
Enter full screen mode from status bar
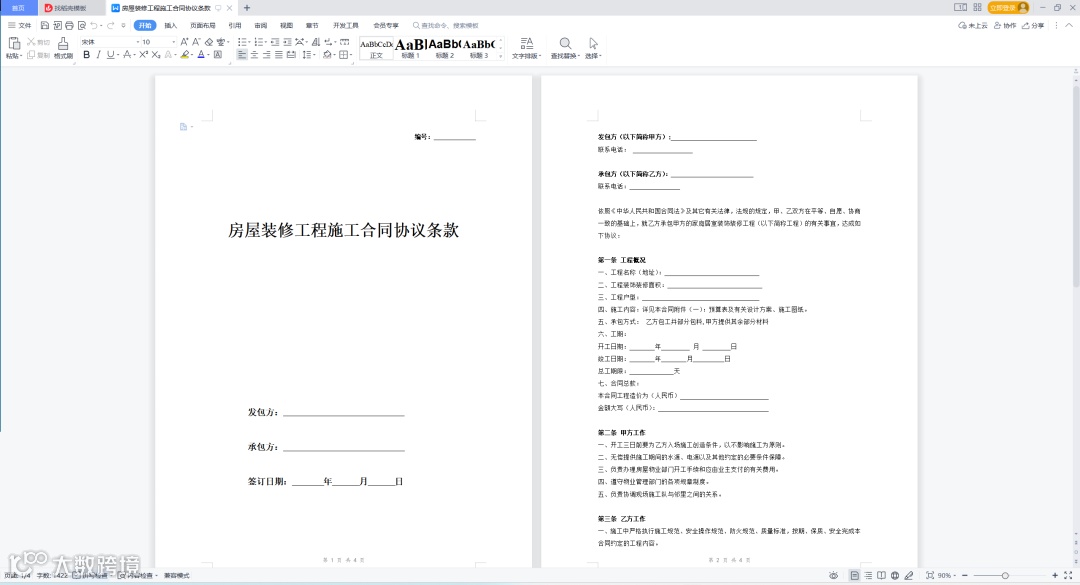1068,575
